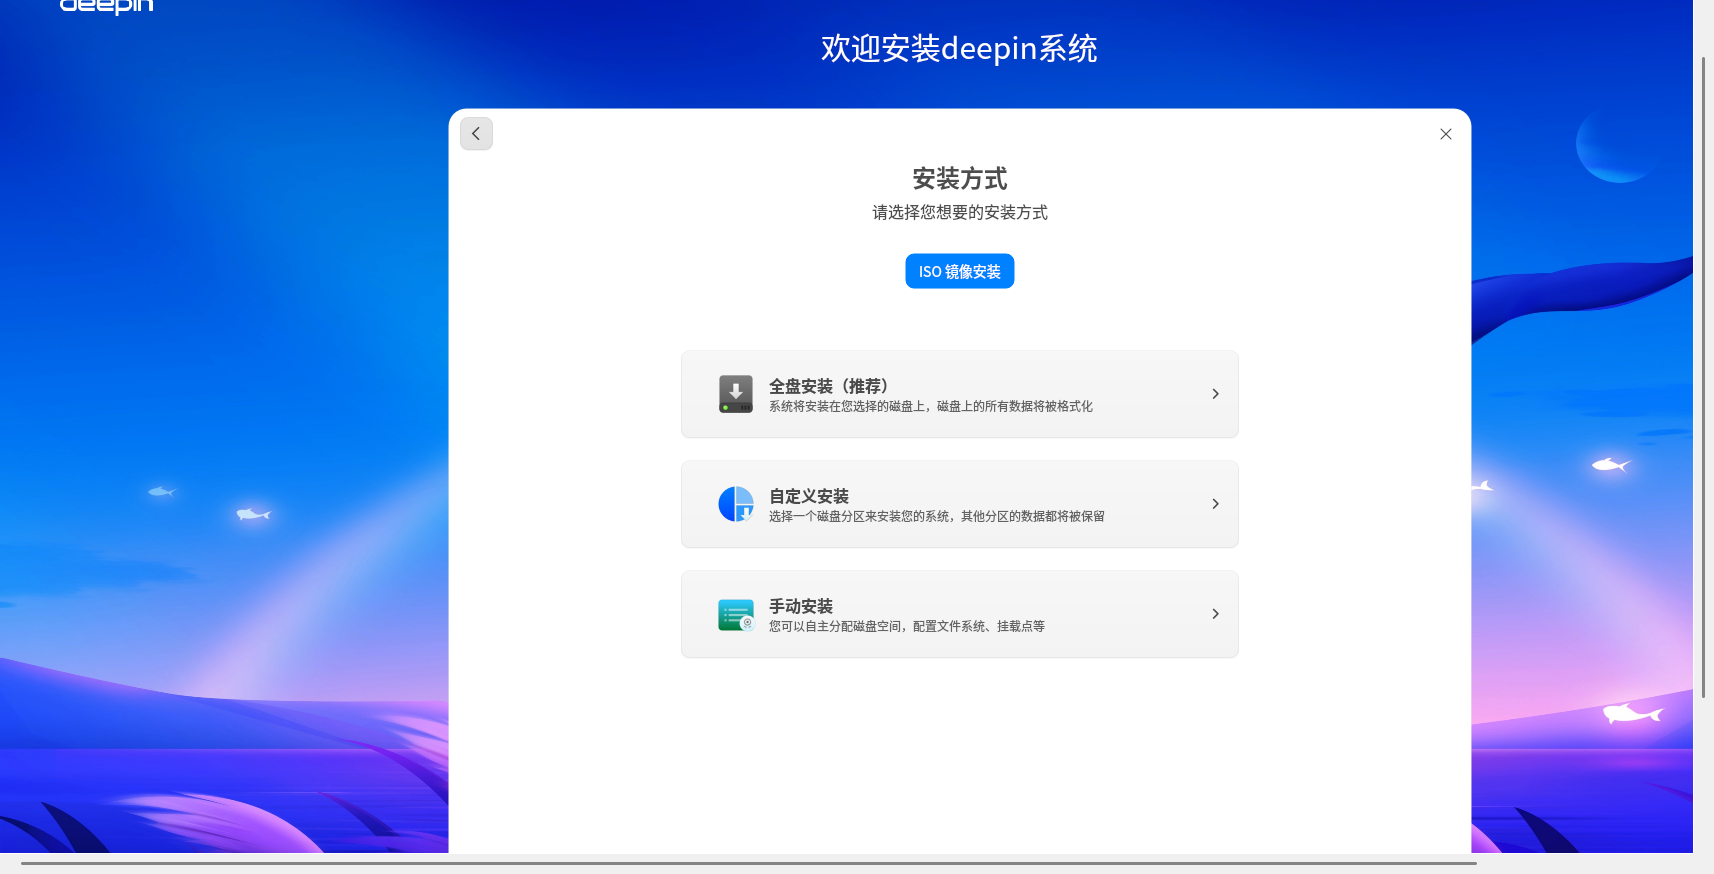Viewport: 1714px width, 874px height.
Task: Expand the 全盘安装 option chevron
Action: click(x=1215, y=394)
